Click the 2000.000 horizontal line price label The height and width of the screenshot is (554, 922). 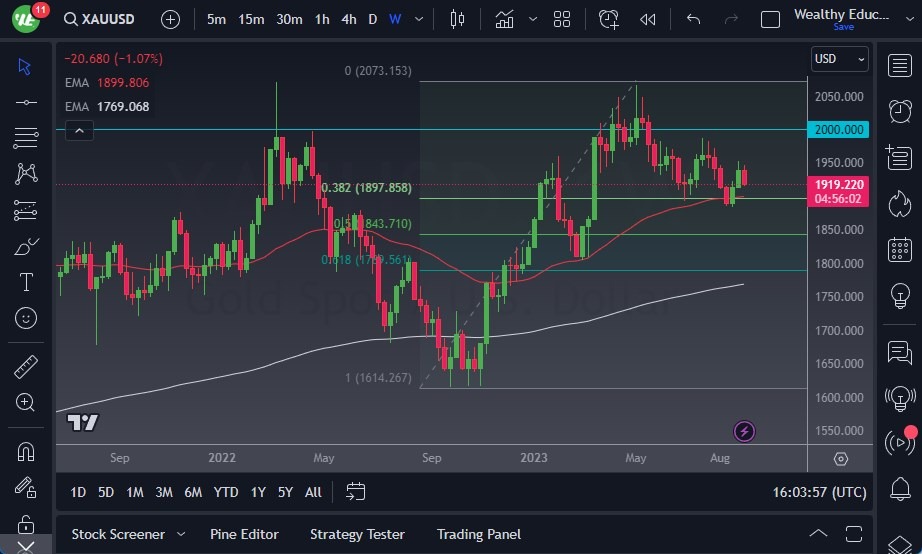tap(839, 129)
